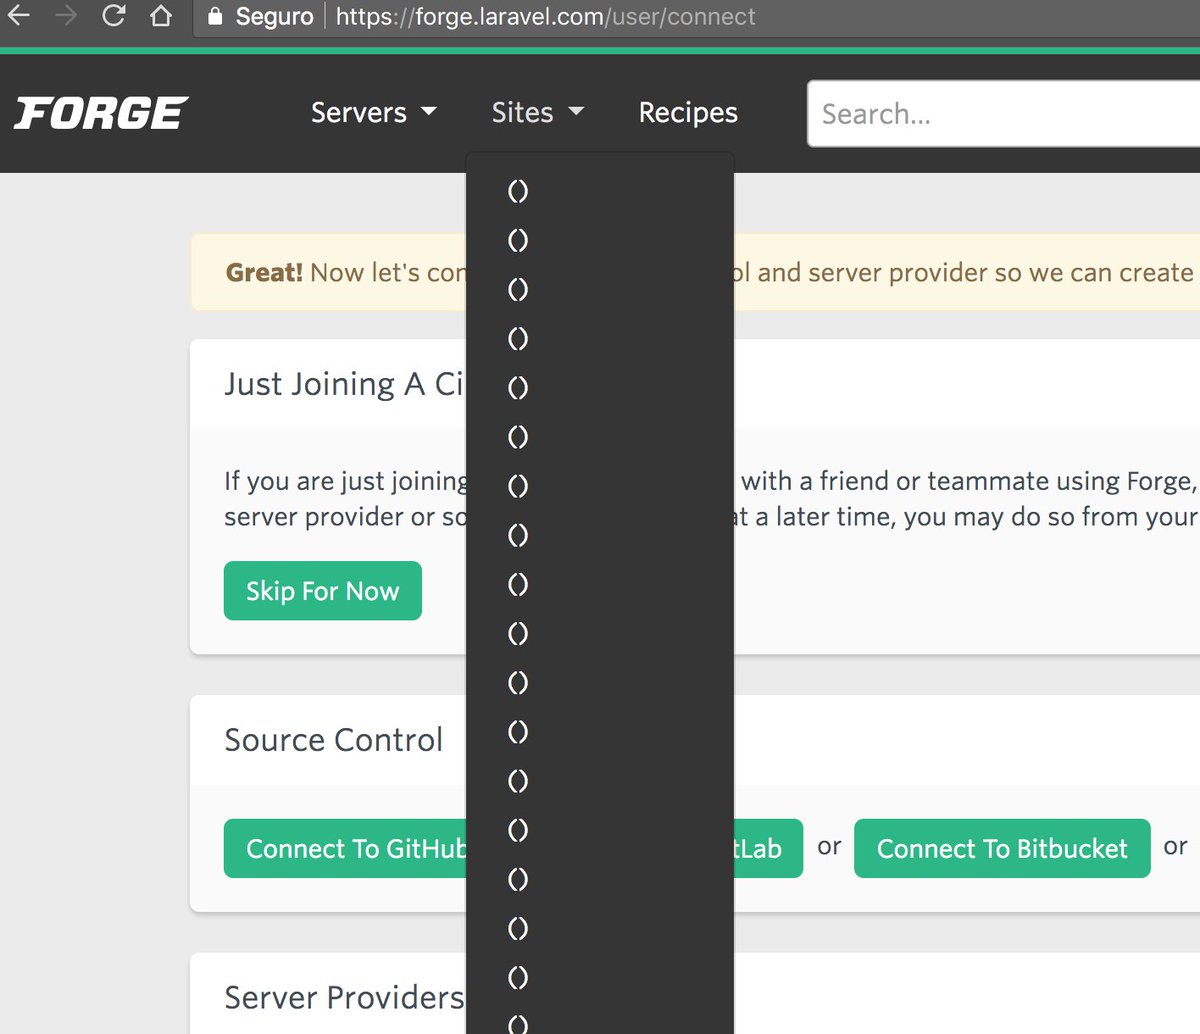1200x1034 pixels.
Task: Click Skip For Now button
Action: (x=322, y=590)
